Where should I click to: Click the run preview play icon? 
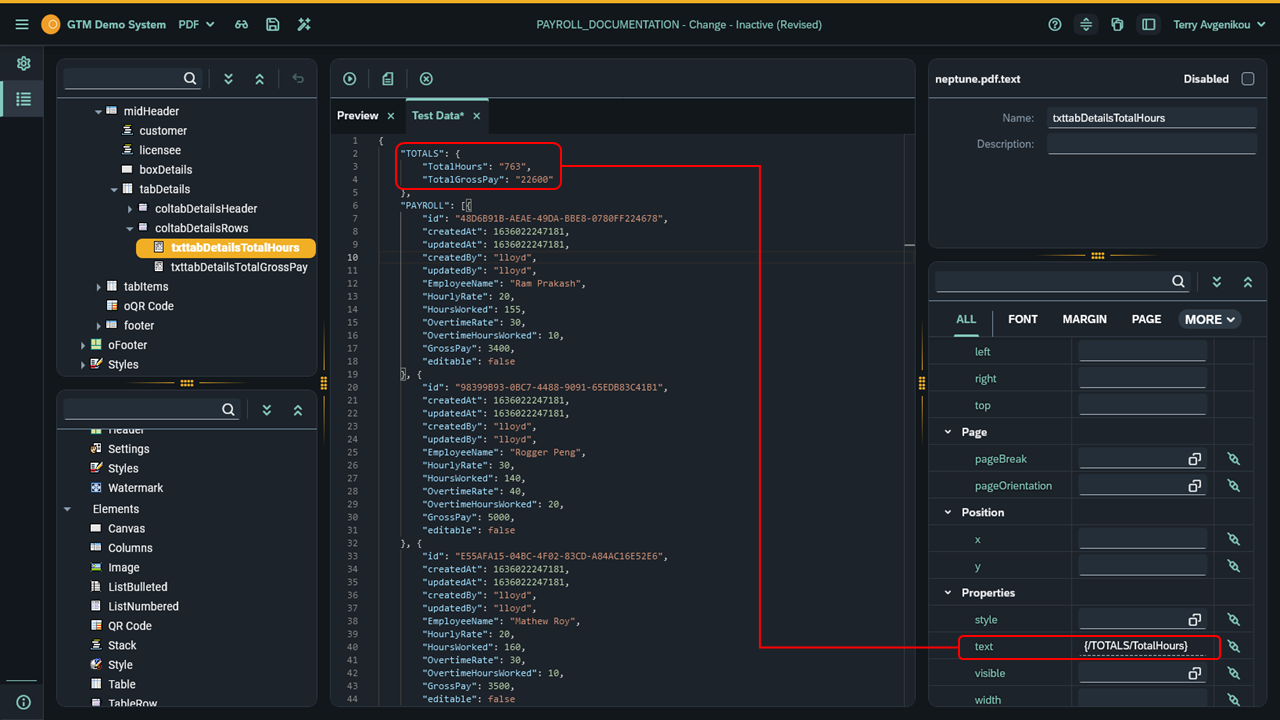[x=350, y=79]
